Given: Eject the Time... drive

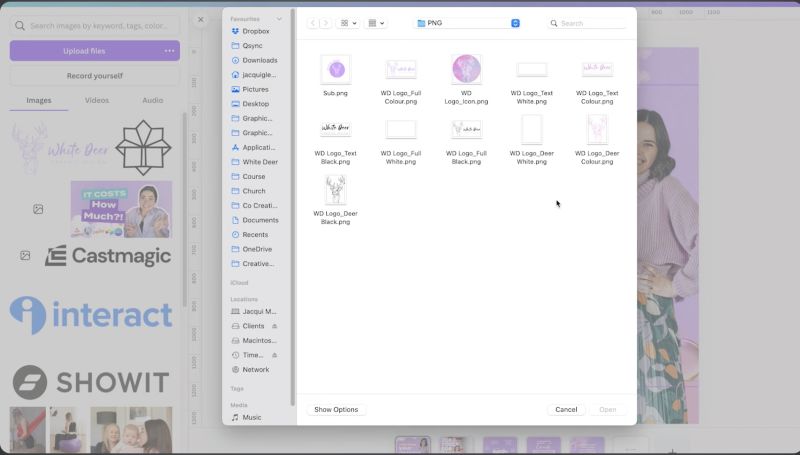Looking at the screenshot, I should [x=274, y=355].
